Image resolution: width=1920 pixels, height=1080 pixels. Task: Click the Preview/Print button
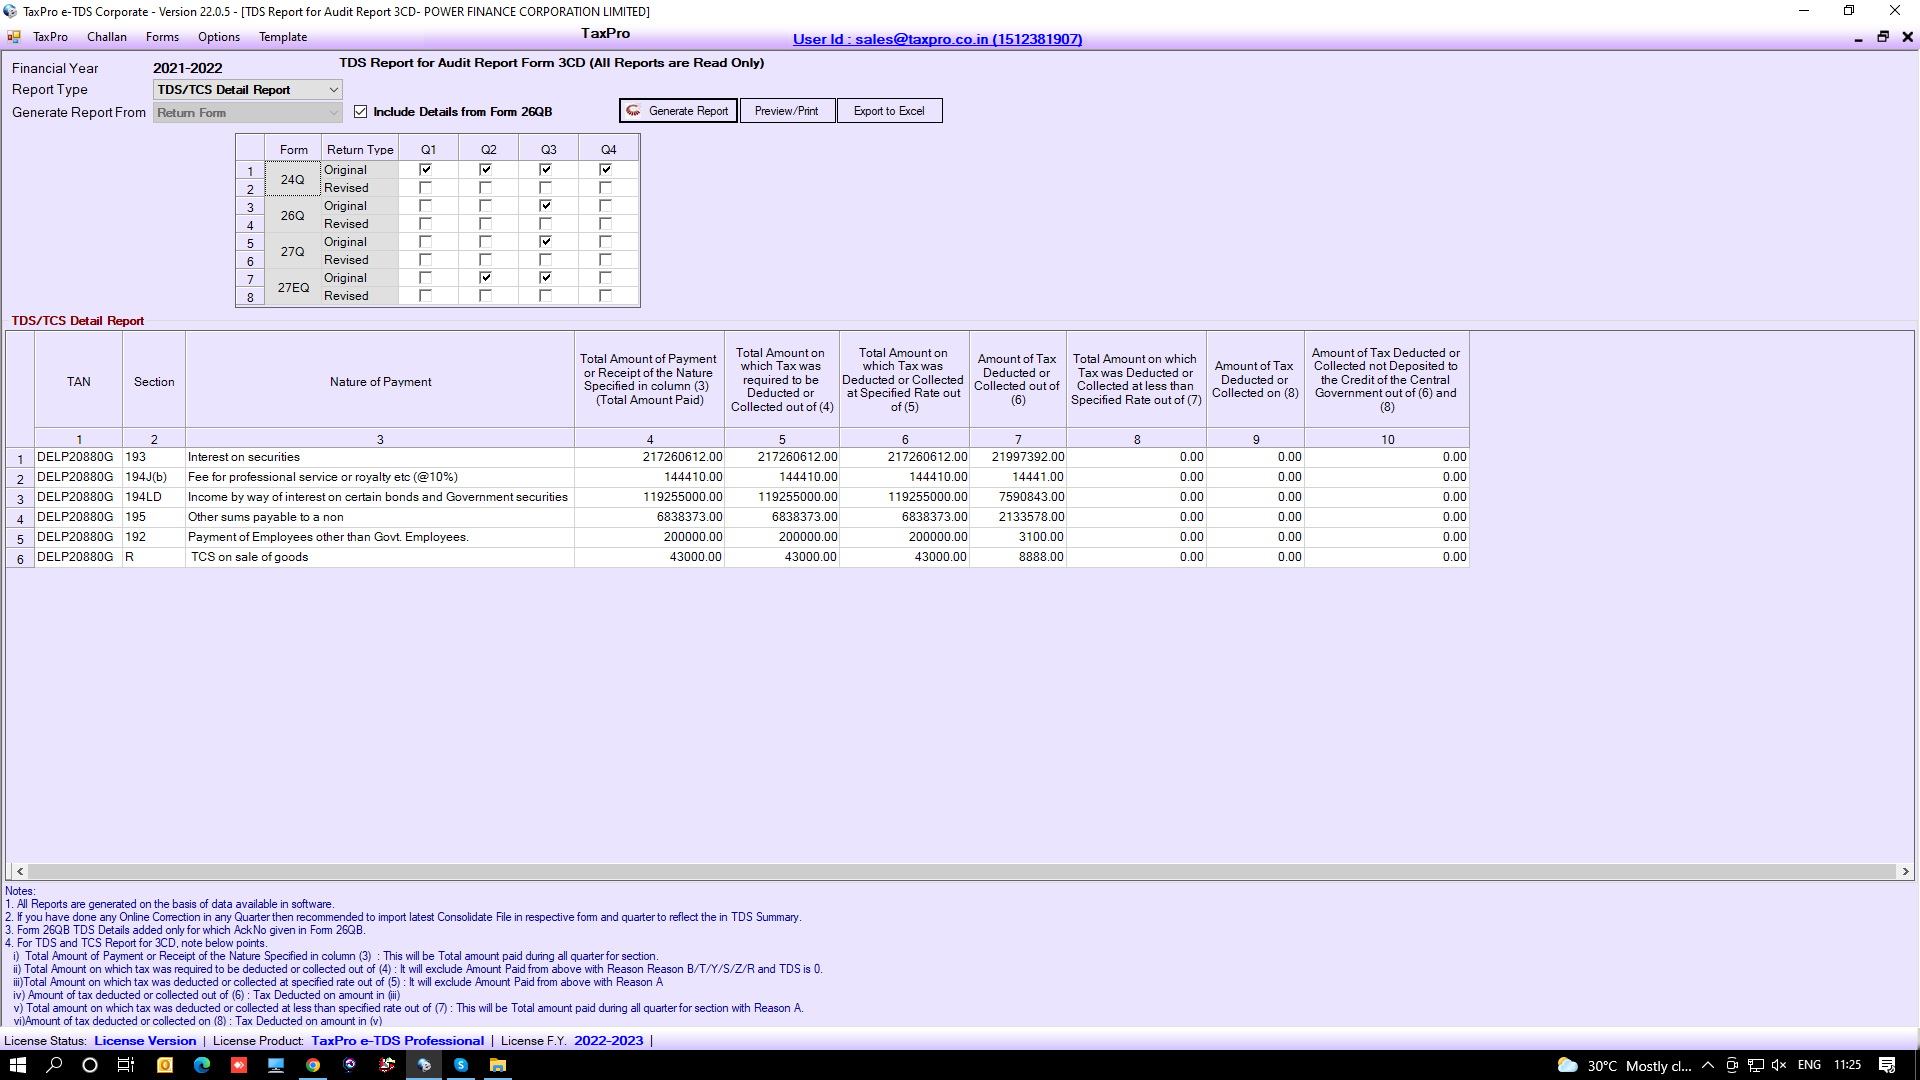coord(787,111)
